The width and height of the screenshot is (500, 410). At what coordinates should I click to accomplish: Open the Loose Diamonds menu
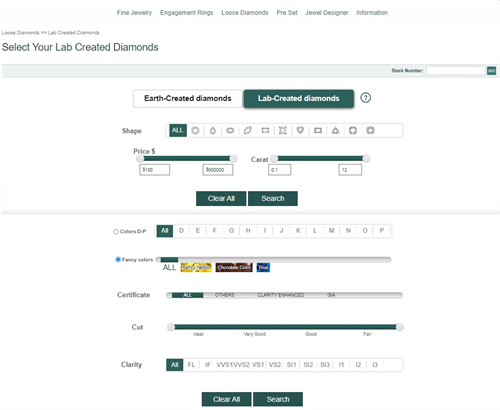click(x=245, y=13)
